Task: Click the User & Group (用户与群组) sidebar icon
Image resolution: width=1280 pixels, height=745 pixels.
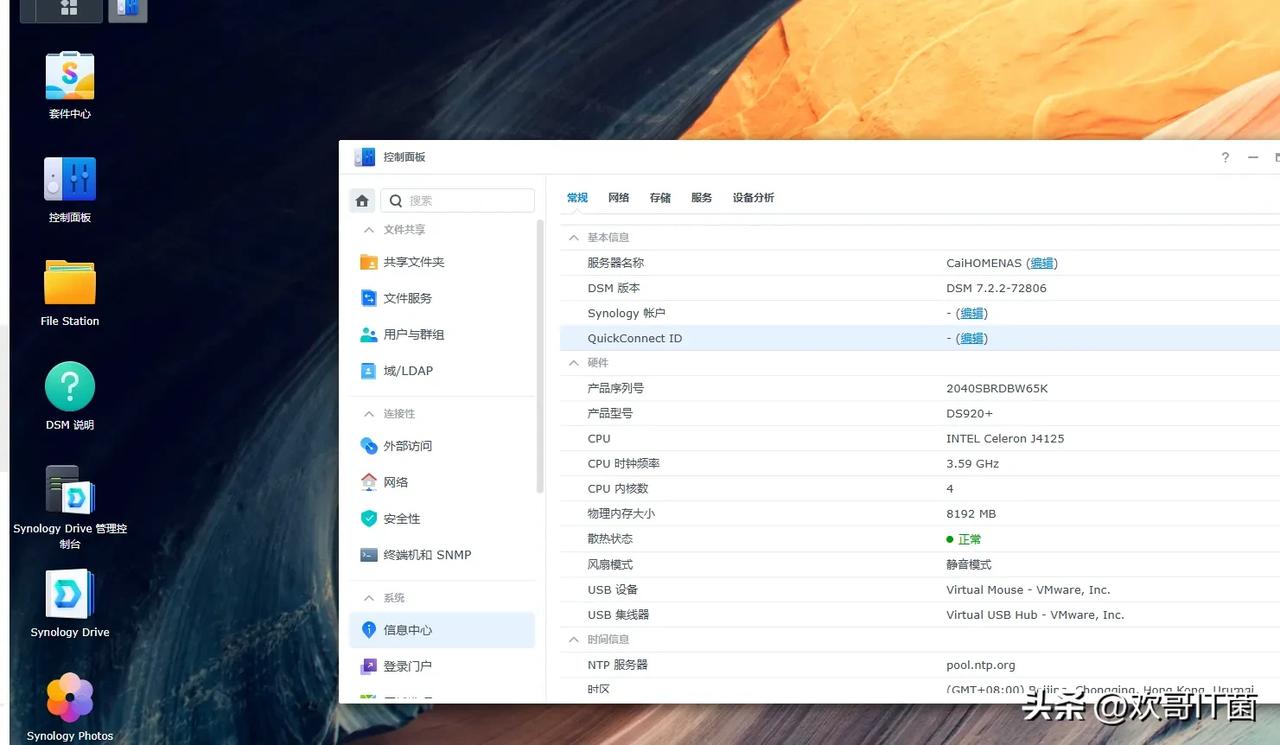Action: pos(369,334)
